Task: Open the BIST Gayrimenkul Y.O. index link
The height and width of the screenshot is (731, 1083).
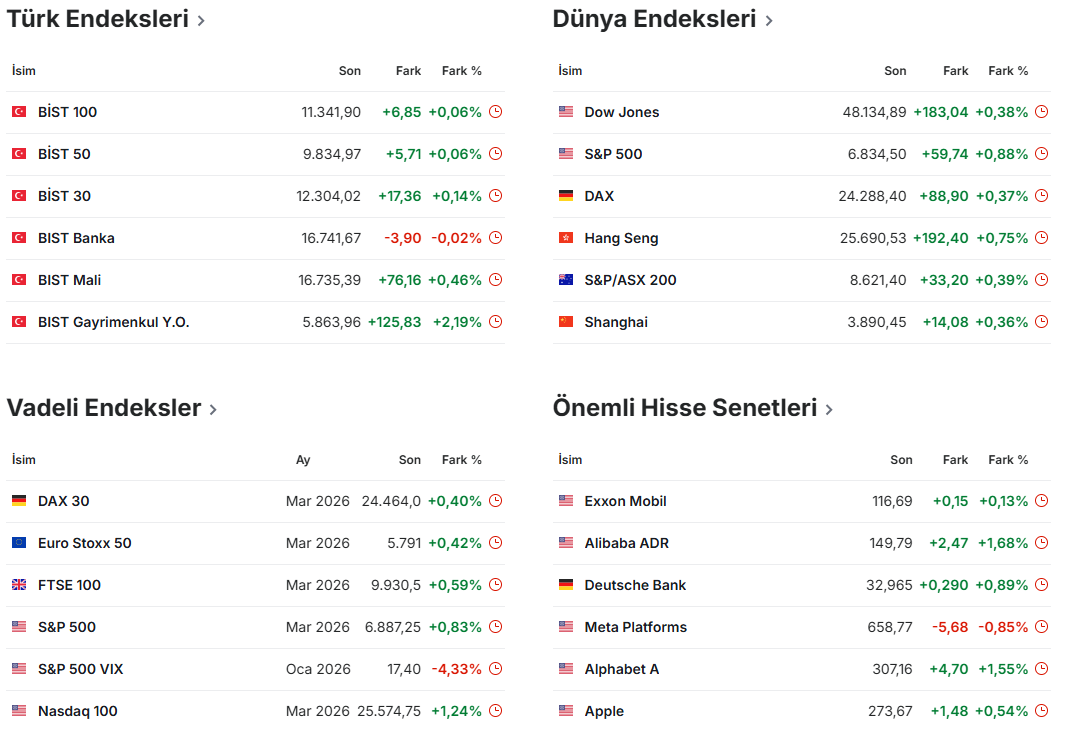Action: (113, 322)
